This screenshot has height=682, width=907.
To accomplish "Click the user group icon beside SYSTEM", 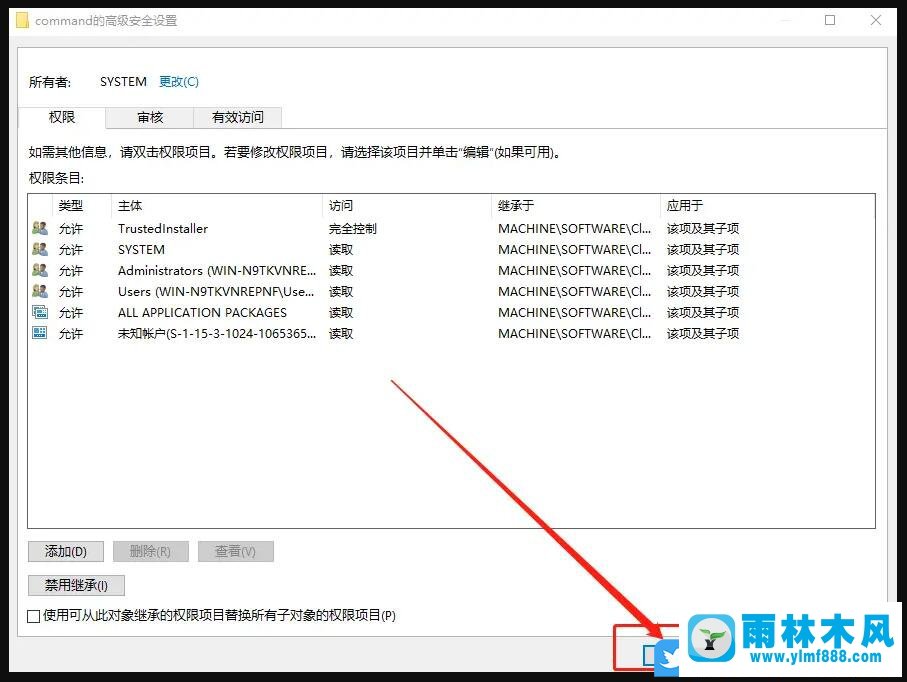I will [40, 249].
